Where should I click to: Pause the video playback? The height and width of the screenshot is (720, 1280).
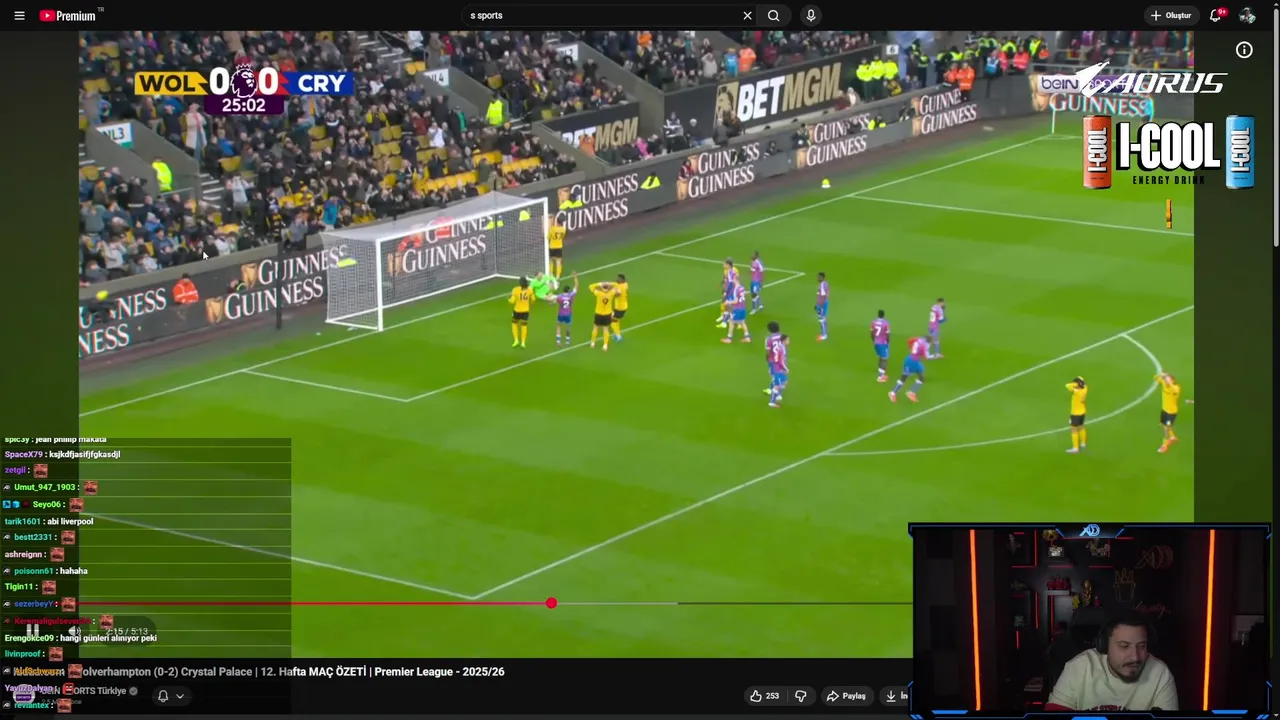point(33,631)
